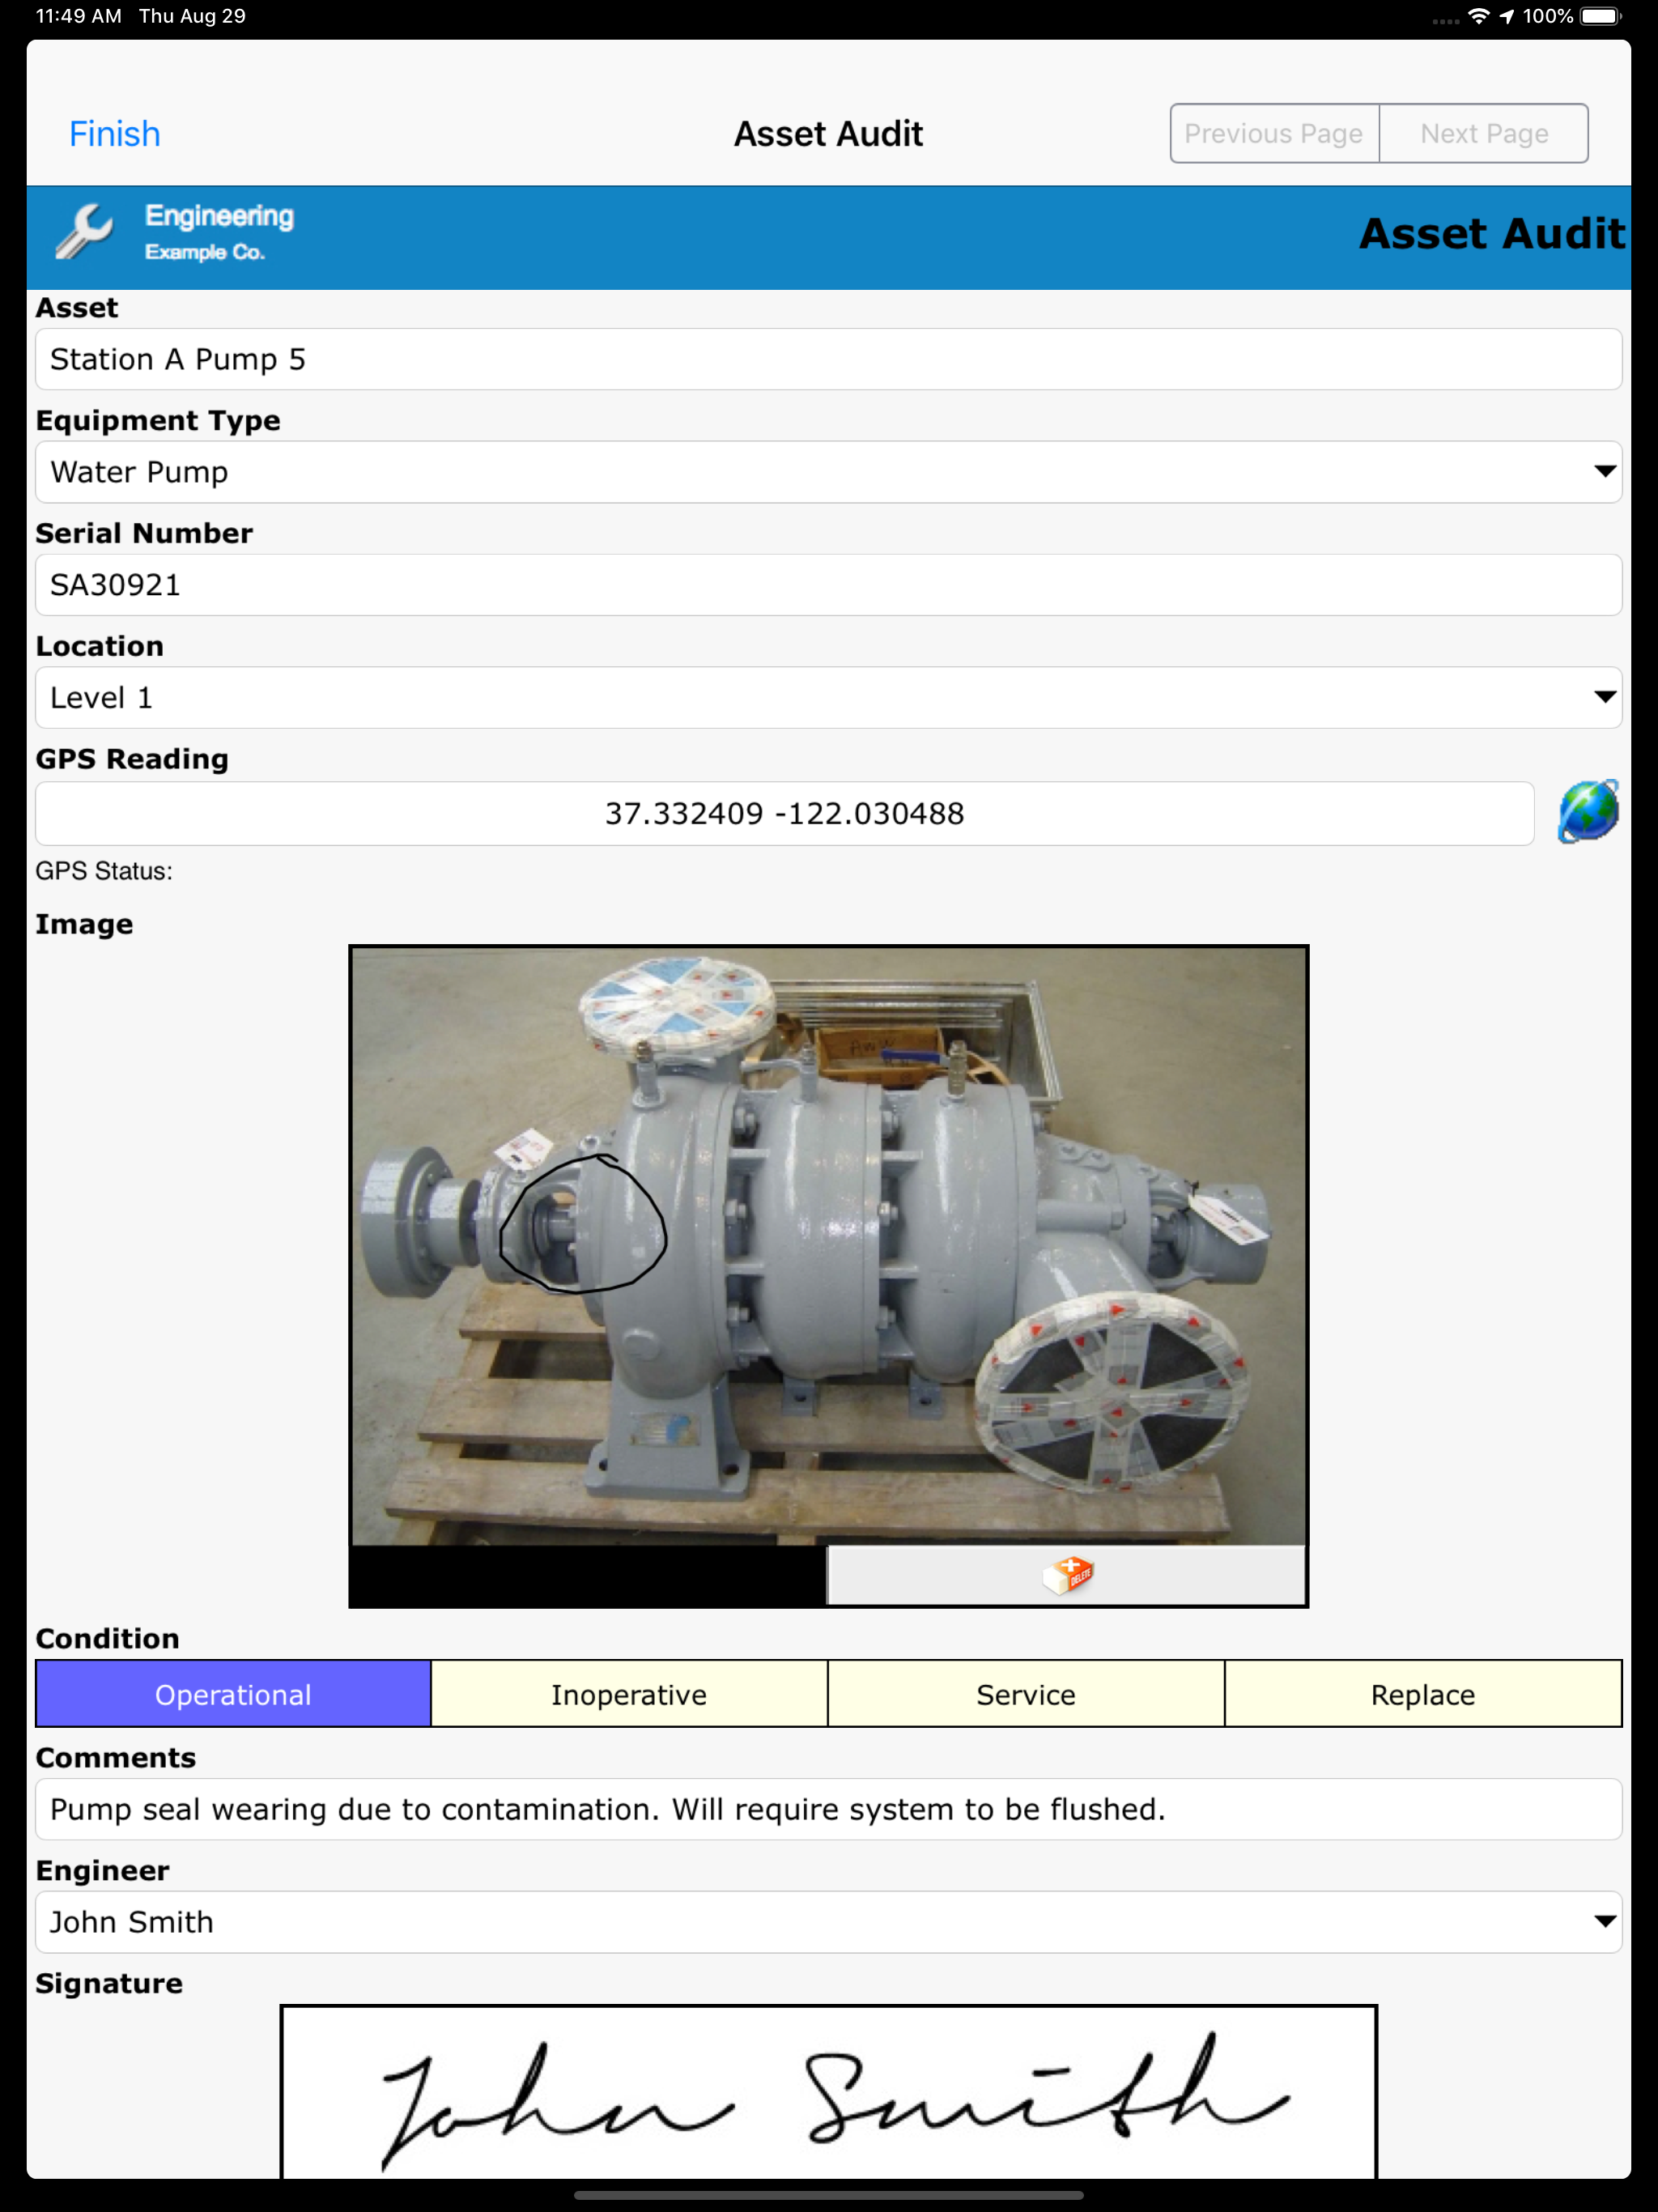This screenshot has height=2212, width=1658.
Task: Tap the delete image icon
Action: [x=1068, y=1575]
